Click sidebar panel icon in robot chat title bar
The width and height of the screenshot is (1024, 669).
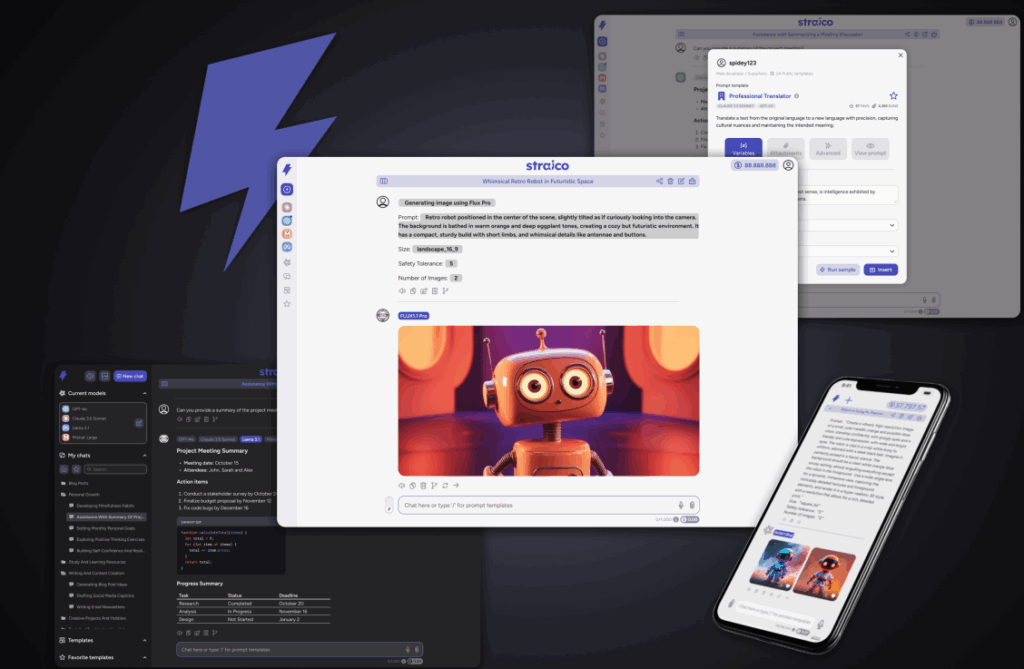(x=384, y=182)
